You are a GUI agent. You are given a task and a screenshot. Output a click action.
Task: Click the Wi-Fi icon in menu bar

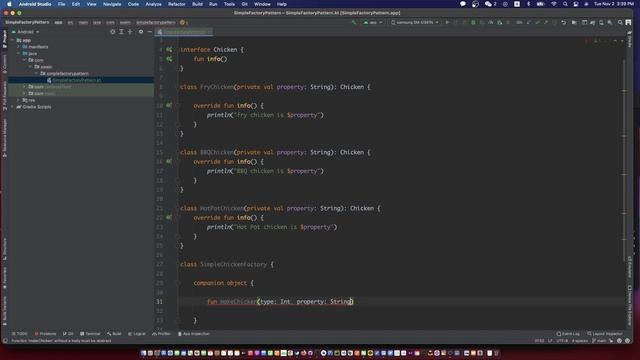[x=554, y=4]
